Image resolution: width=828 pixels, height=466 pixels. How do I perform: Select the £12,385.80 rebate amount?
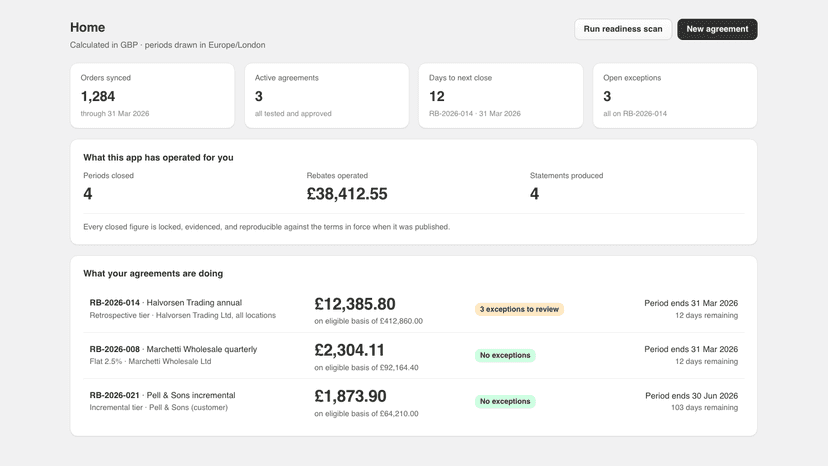tap(355, 304)
